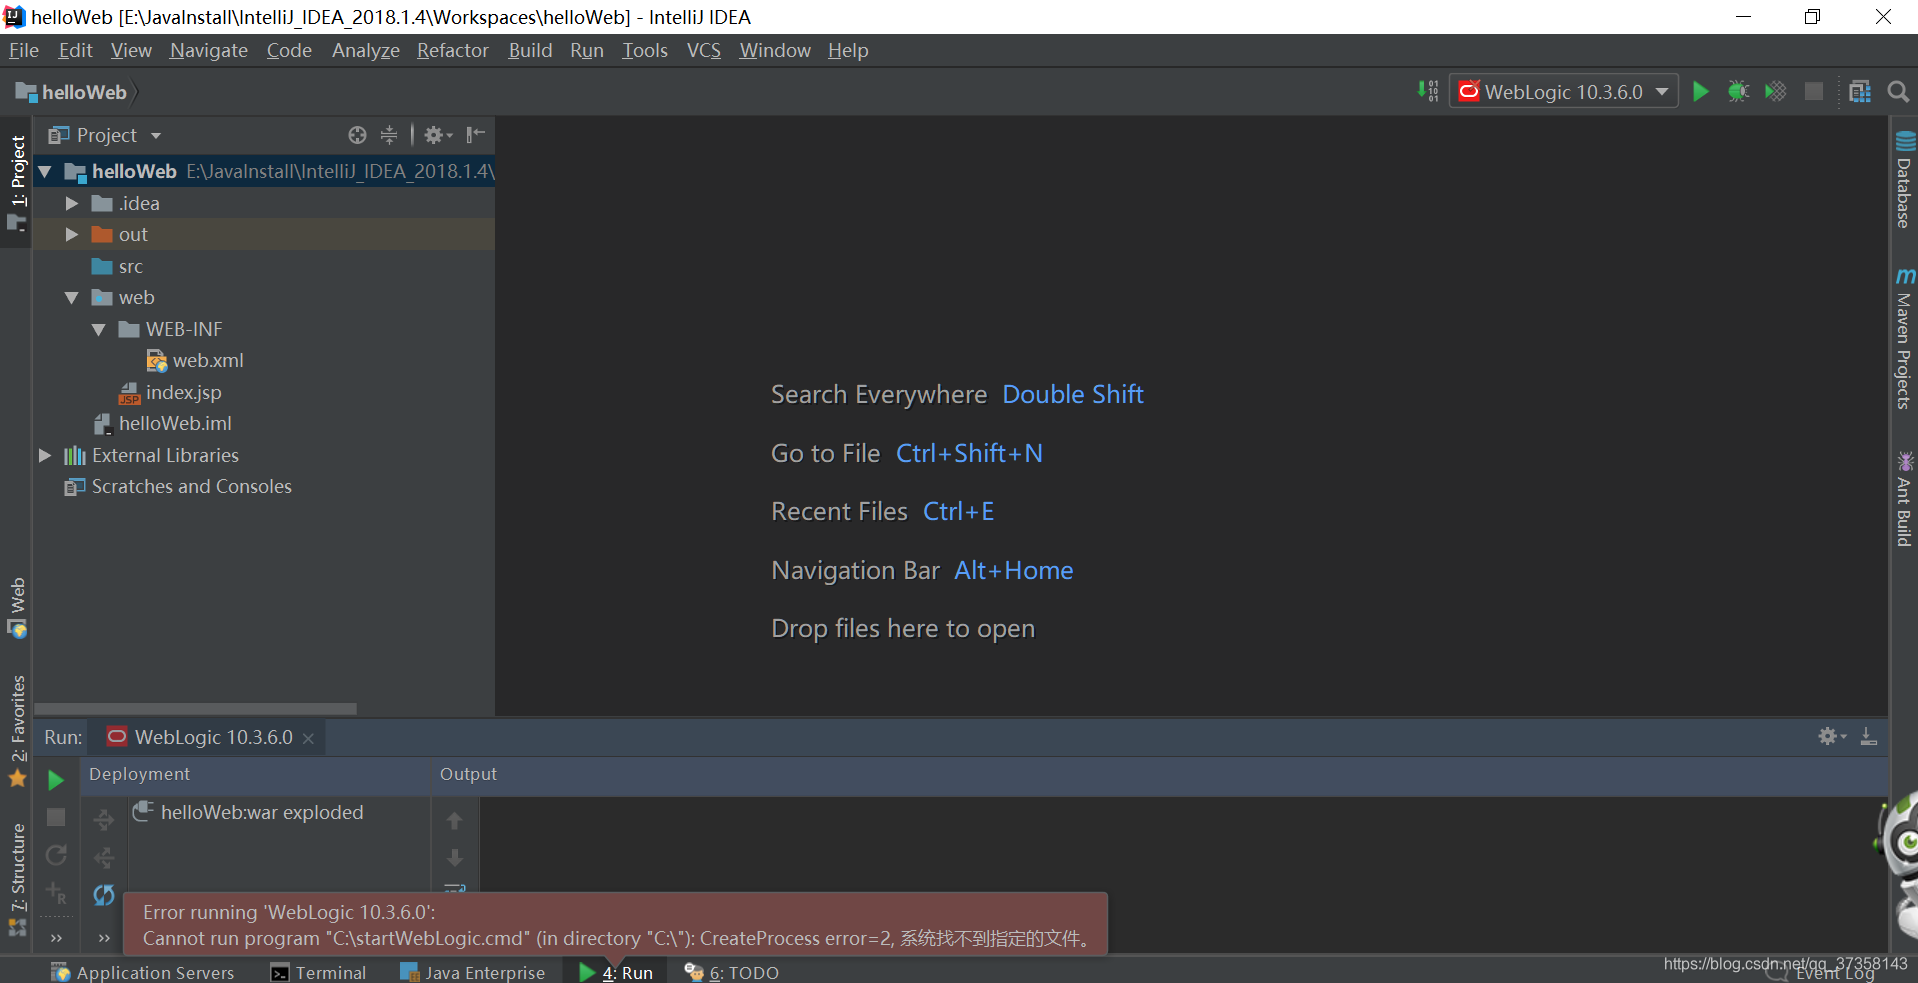This screenshot has height=983, width=1918.
Task: Open the Navigate menu
Action: (x=209, y=51)
